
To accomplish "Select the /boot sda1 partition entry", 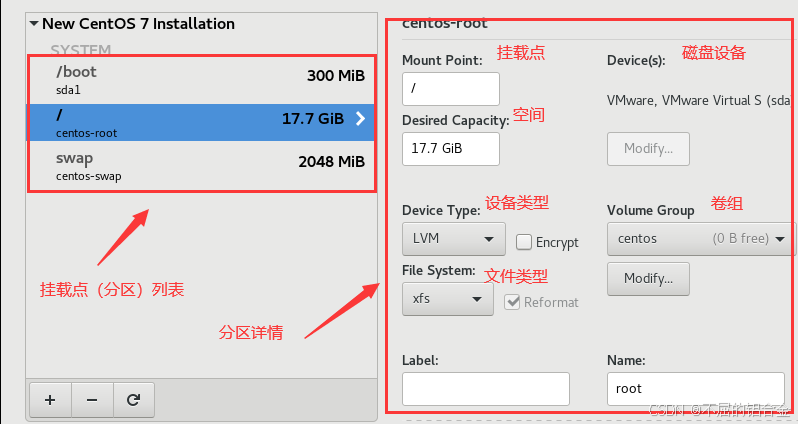I will coord(201,80).
